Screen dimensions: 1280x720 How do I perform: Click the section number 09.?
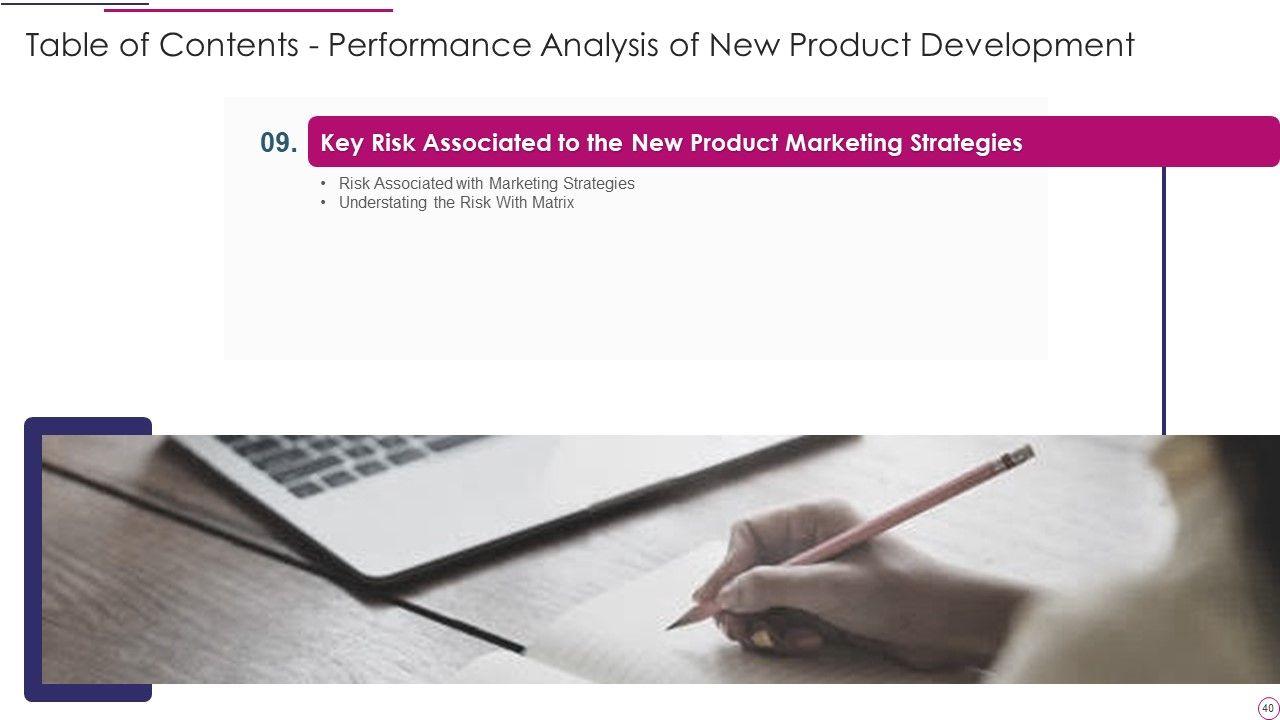(279, 143)
